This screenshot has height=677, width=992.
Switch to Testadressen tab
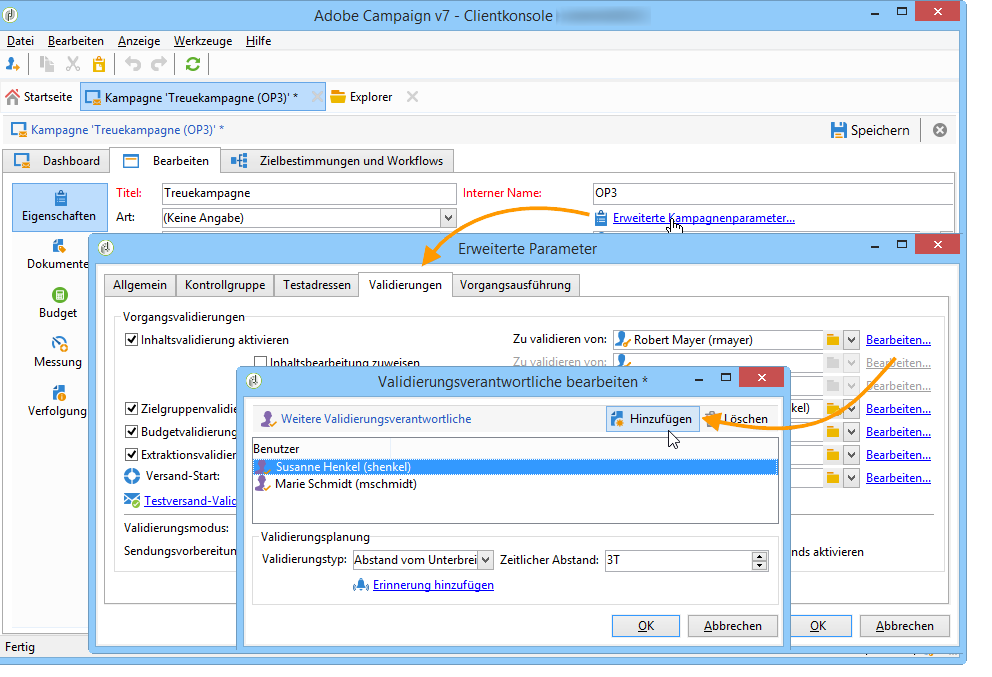click(317, 285)
